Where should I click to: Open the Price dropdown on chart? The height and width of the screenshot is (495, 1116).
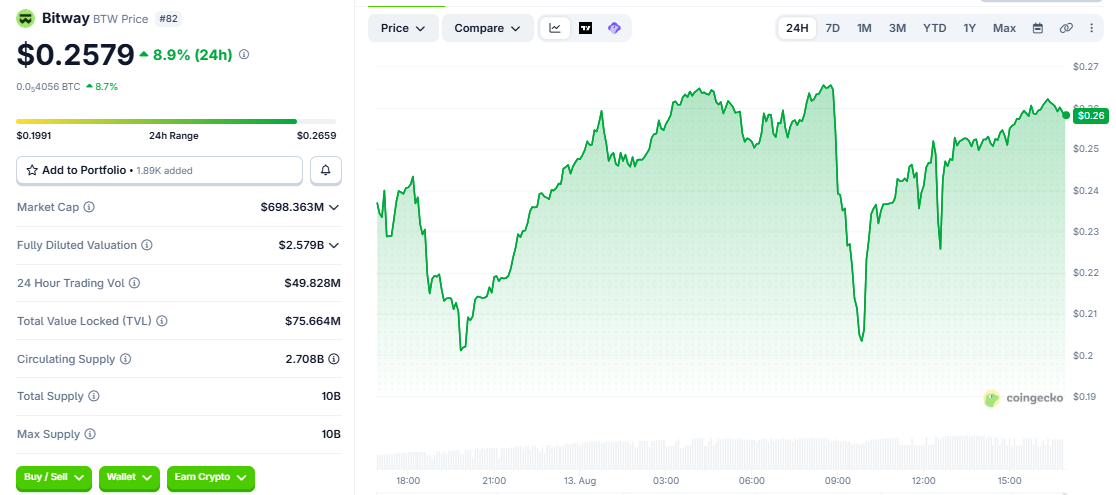[x=403, y=28]
